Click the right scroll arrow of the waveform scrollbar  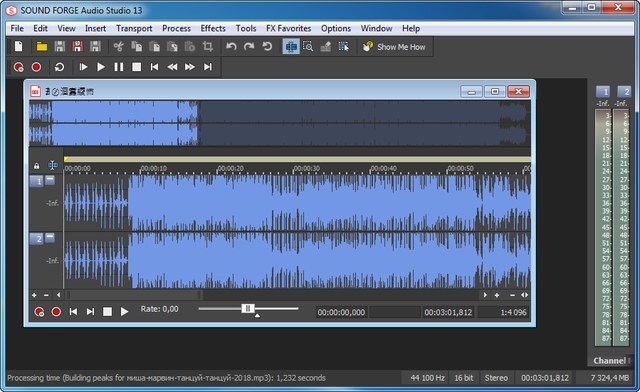485,295
